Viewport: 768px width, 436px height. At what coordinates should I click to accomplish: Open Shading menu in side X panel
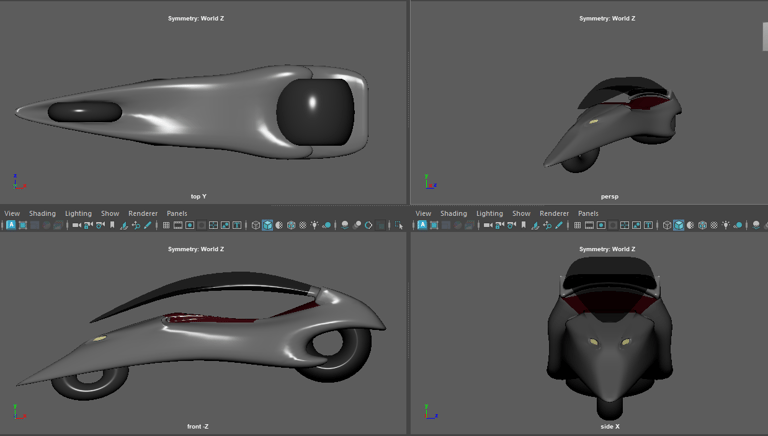point(454,214)
